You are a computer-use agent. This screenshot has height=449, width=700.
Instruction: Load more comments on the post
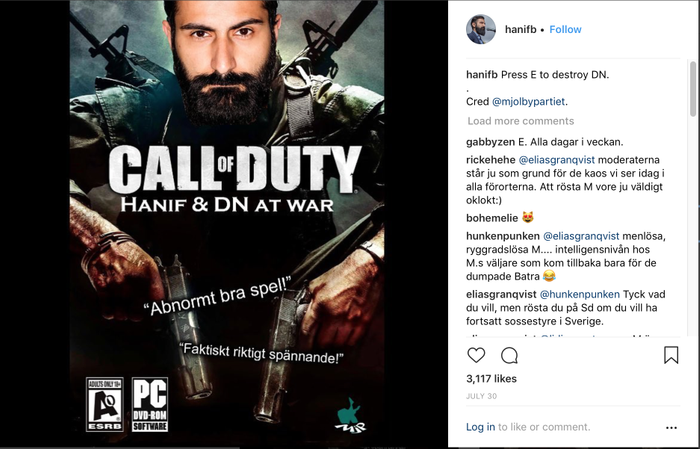click(x=521, y=121)
